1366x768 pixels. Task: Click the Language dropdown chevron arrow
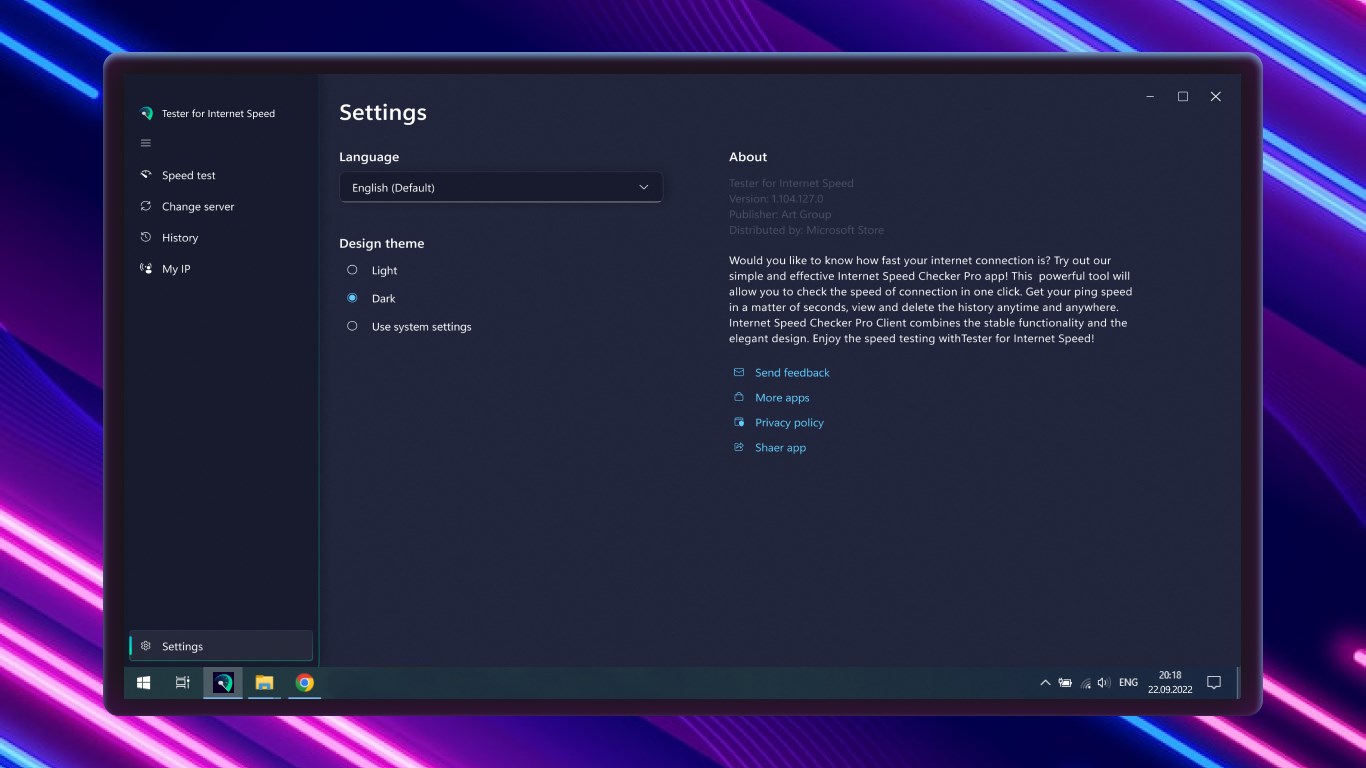644,187
